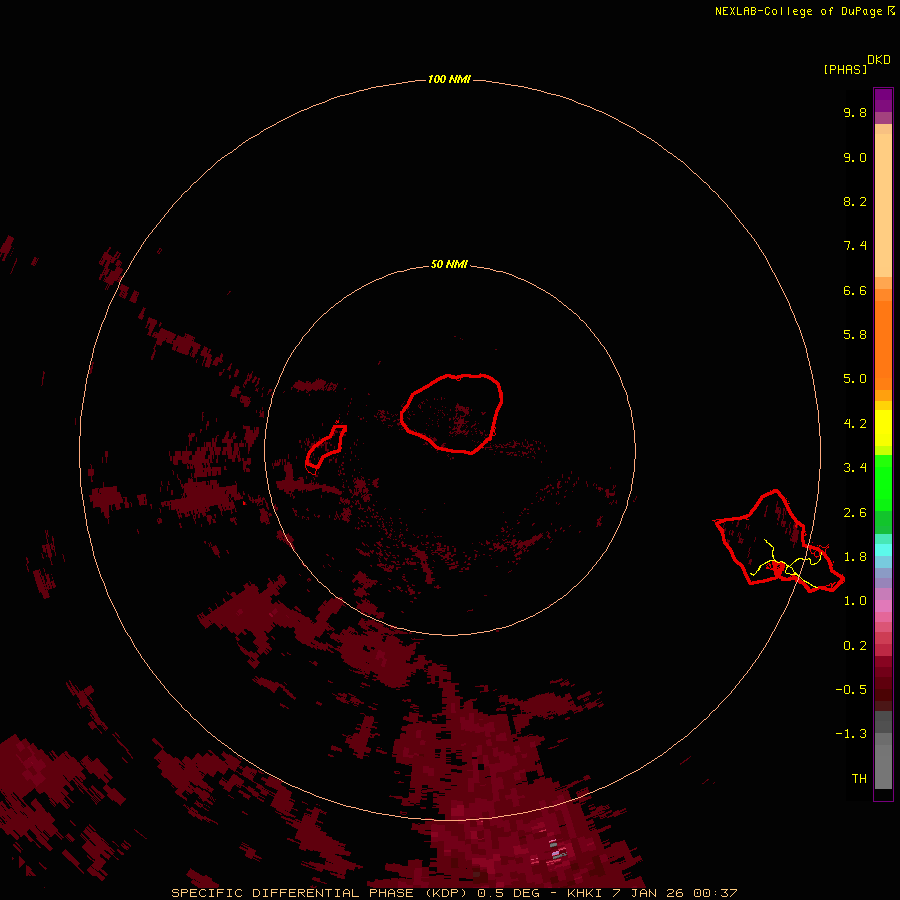Click the 9.0 value on the scale

point(855,157)
